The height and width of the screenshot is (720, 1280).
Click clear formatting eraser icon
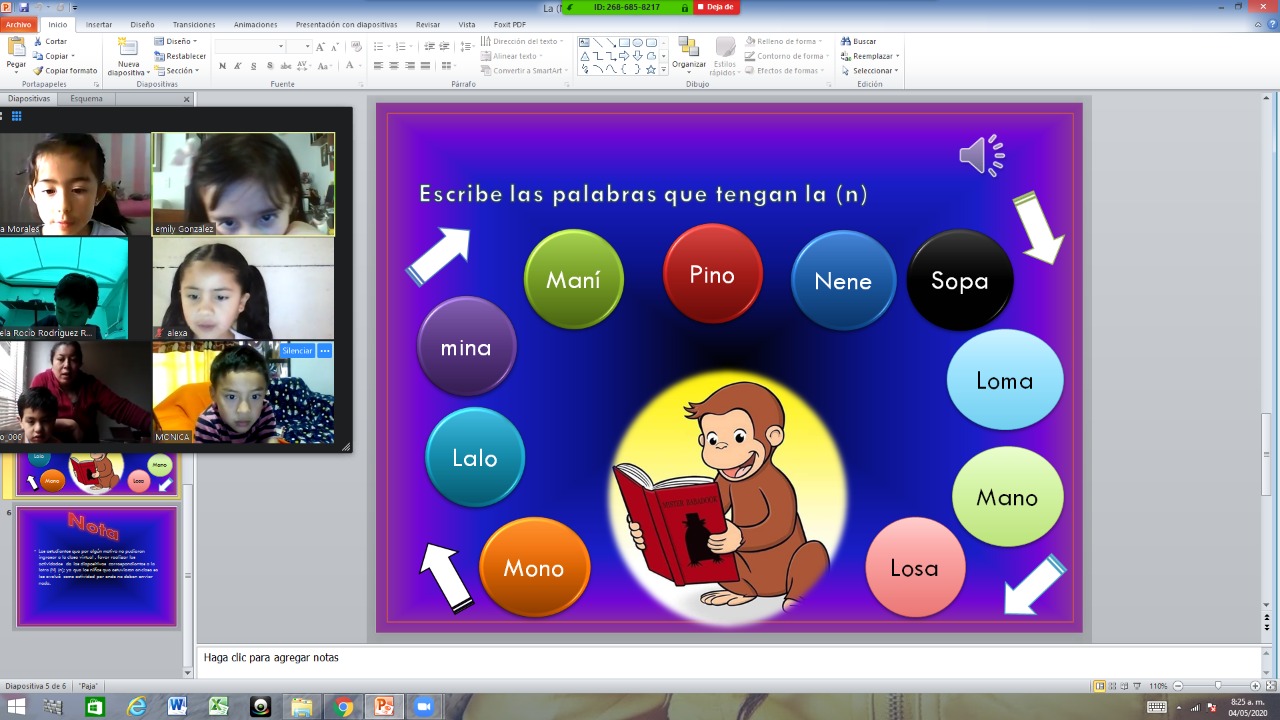[355, 47]
